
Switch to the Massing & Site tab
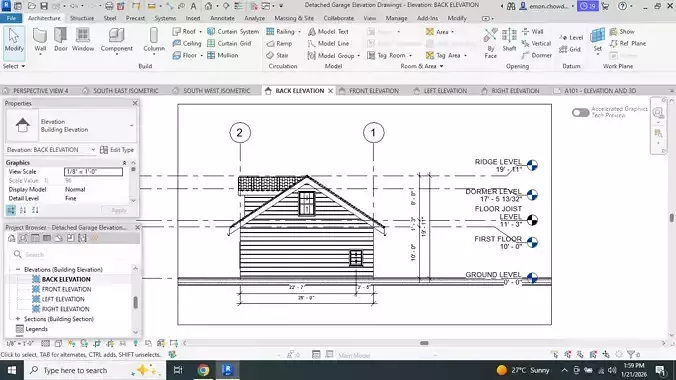(294, 18)
